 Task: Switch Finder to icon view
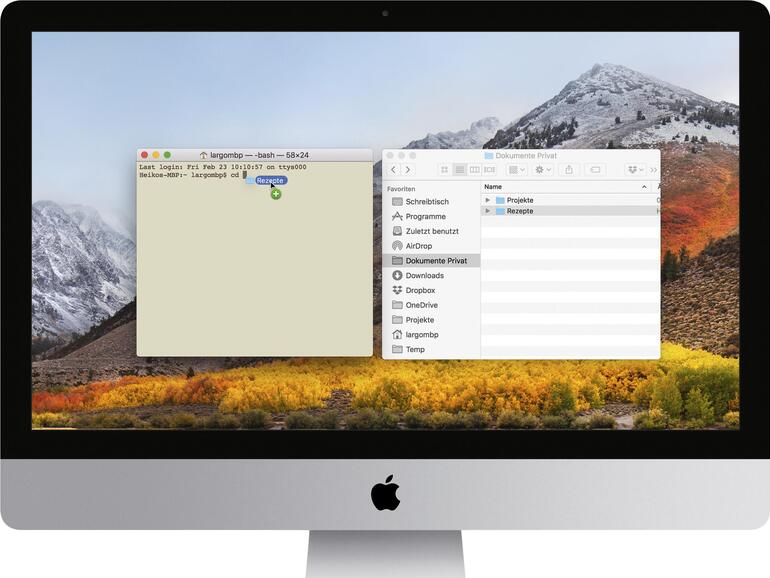[444, 170]
